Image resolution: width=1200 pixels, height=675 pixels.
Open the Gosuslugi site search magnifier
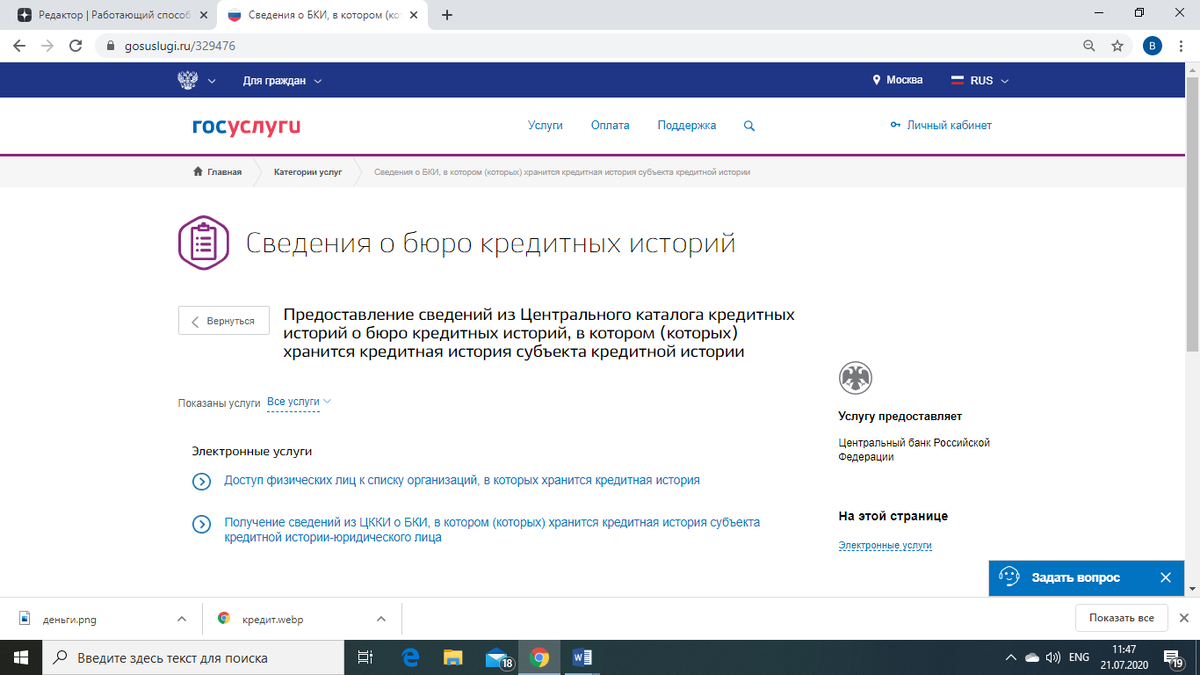[x=750, y=126]
